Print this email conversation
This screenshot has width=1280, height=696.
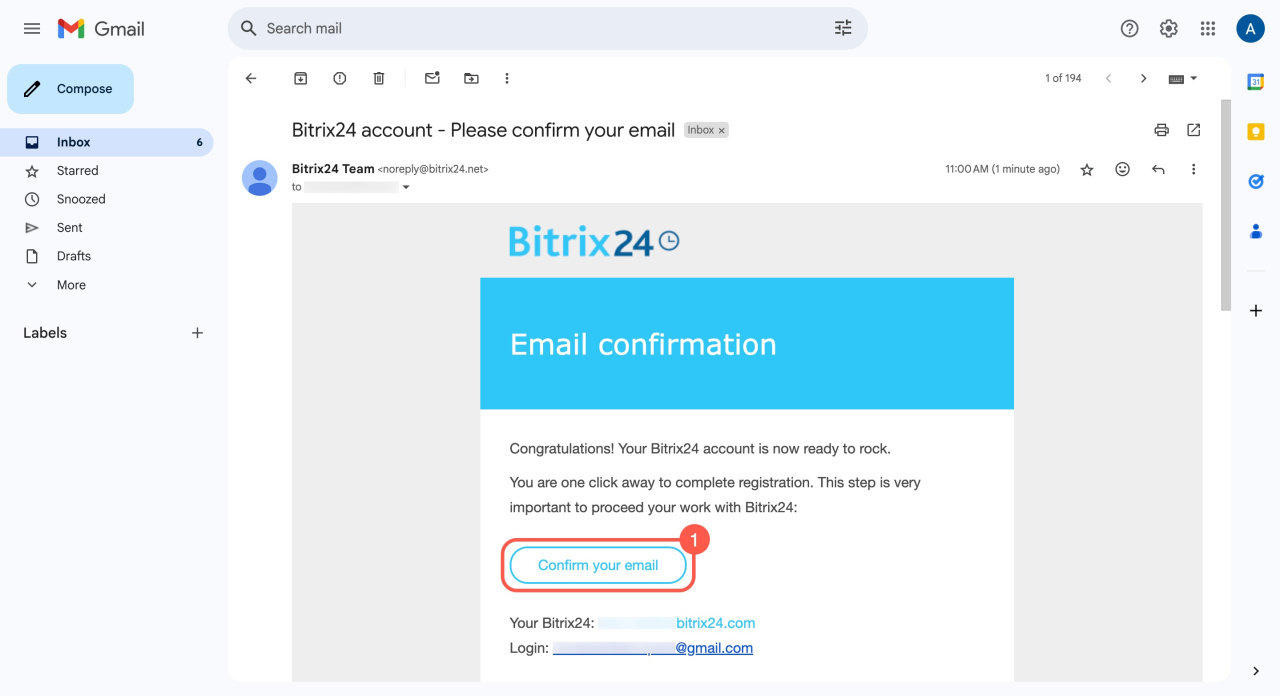[1161, 130]
